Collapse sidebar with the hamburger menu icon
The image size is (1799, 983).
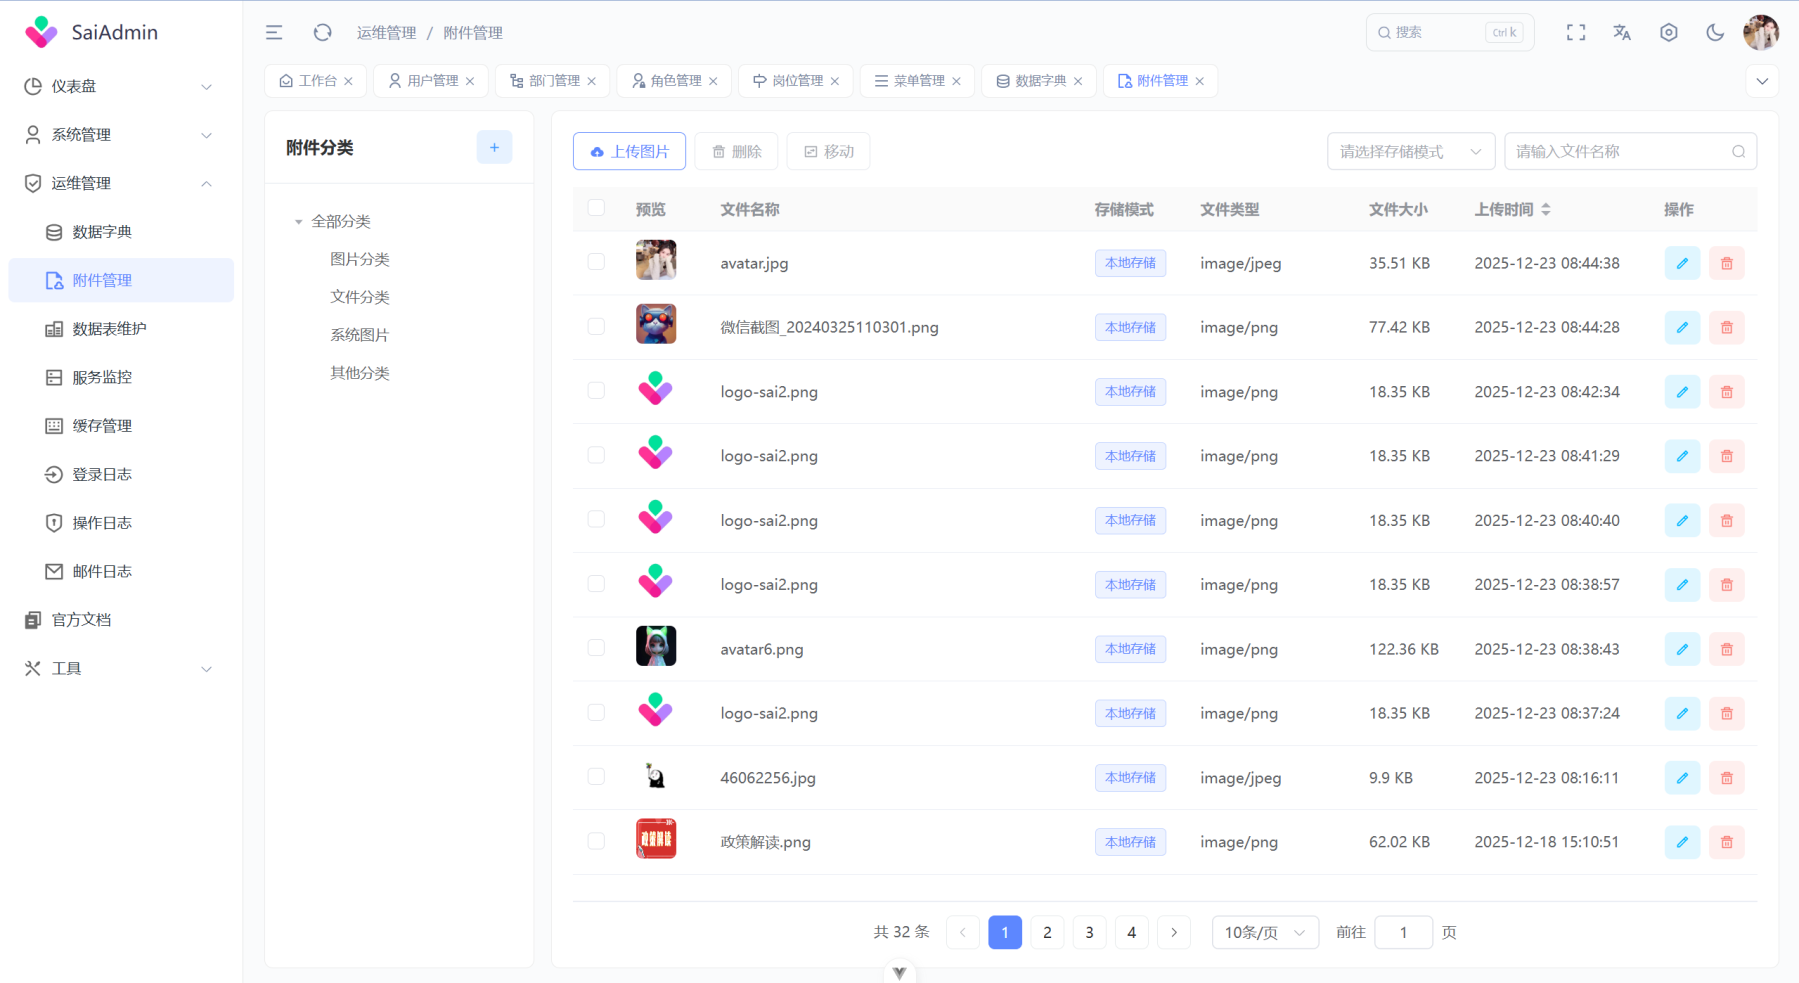(x=274, y=33)
